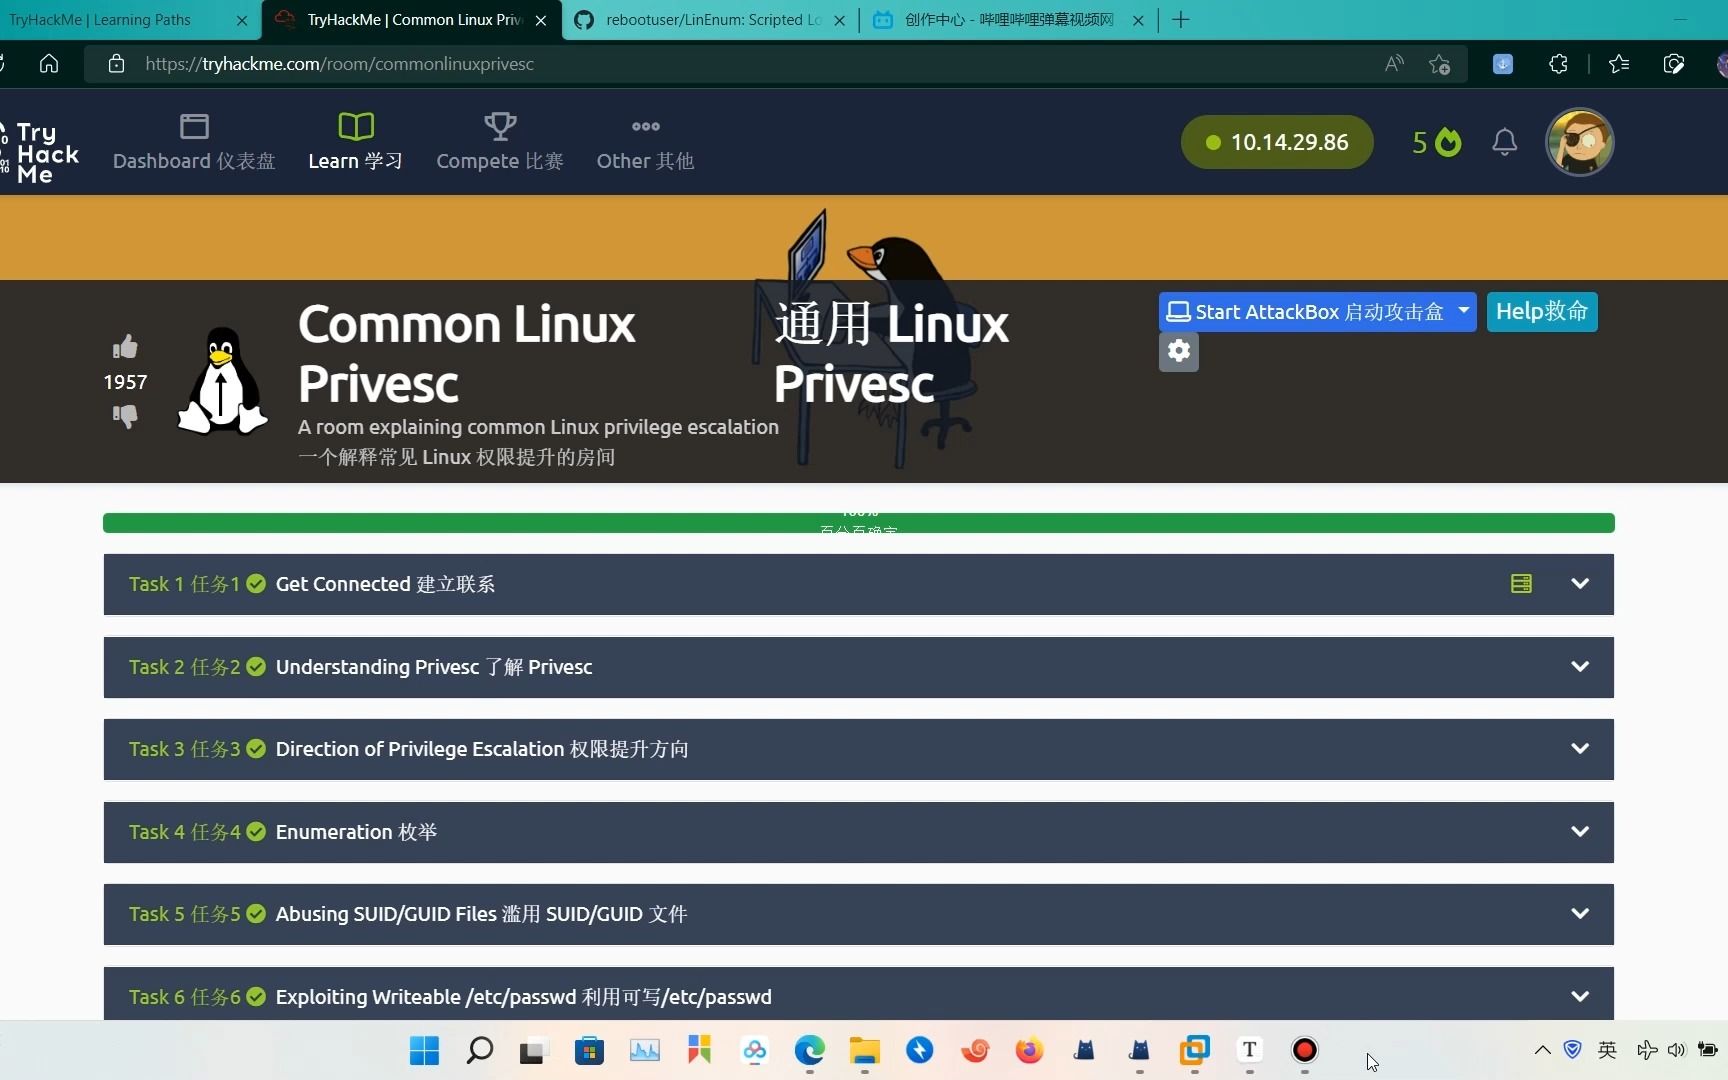Open volume control speaker icon
Image resolution: width=1728 pixels, height=1080 pixels.
[x=1676, y=1050]
